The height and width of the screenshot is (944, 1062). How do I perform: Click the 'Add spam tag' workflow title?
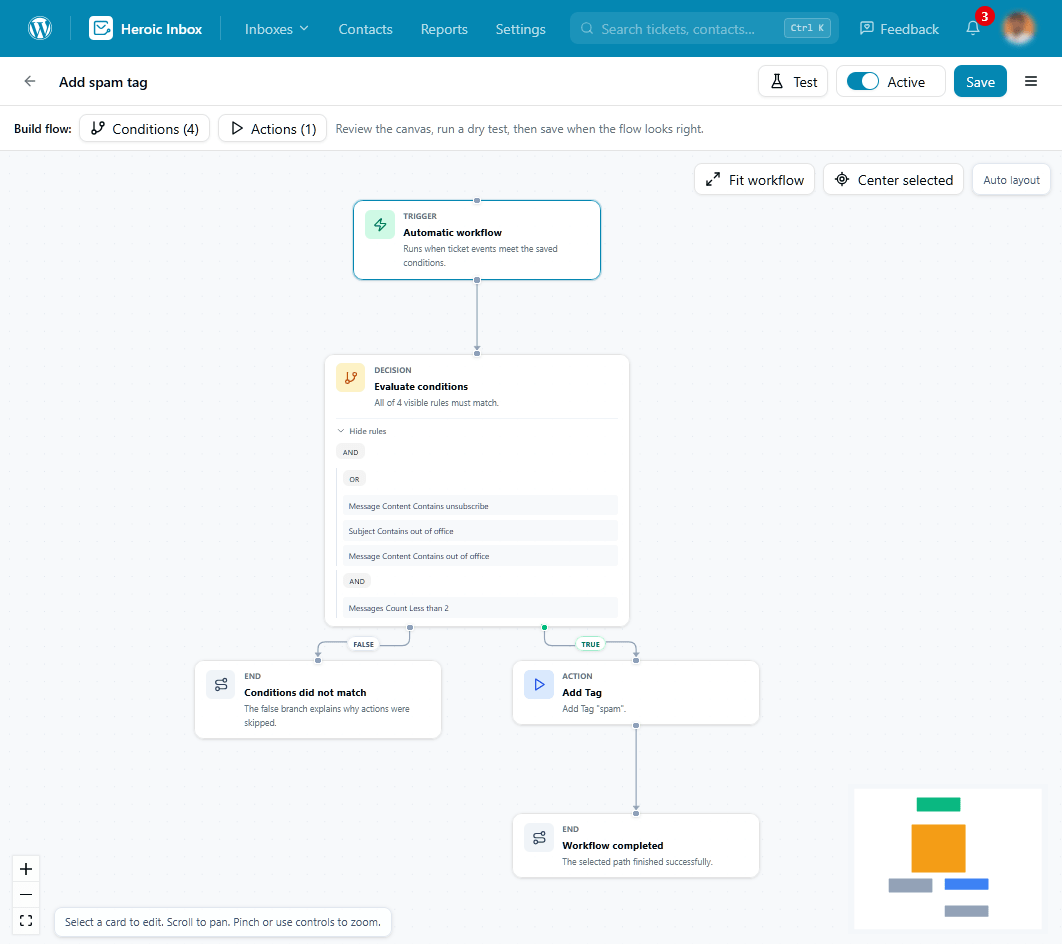click(103, 82)
